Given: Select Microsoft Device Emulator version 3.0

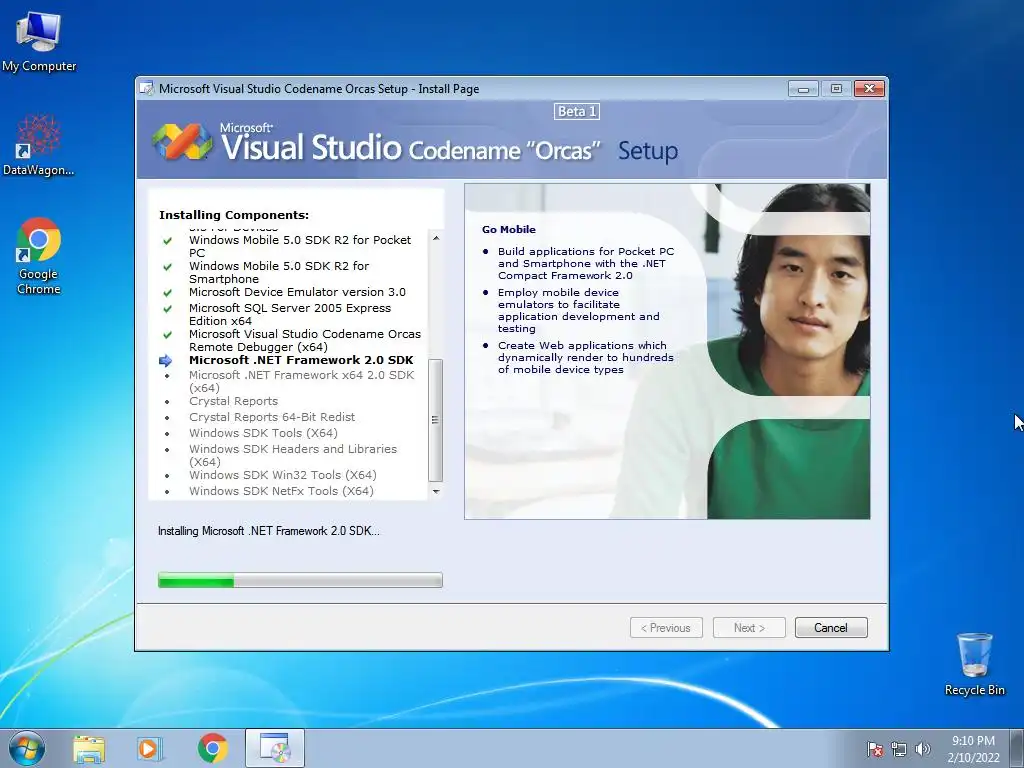Looking at the screenshot, I should tap(297, 292).
